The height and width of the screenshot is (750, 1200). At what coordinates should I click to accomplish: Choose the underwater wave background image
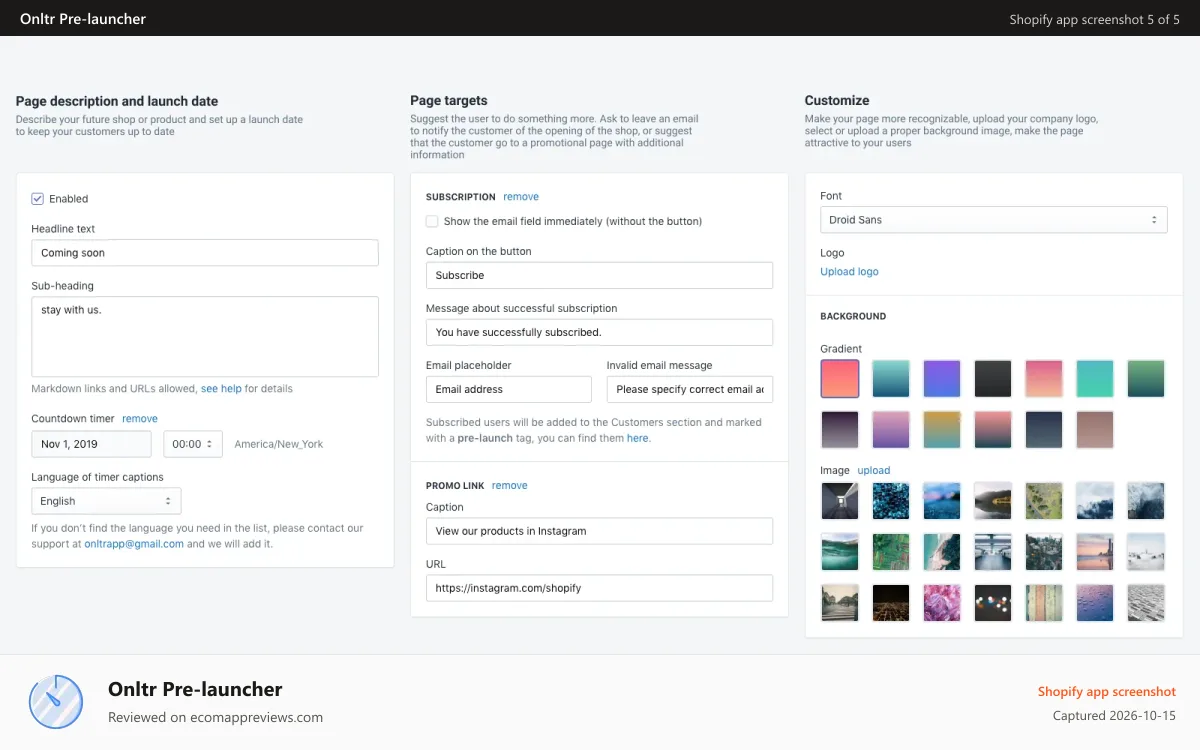pos(840,552)
